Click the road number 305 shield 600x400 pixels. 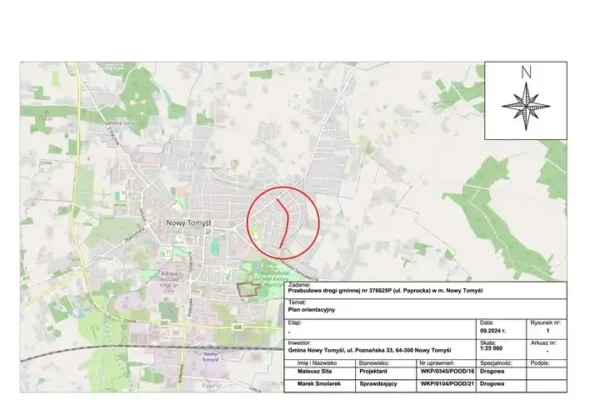164,323
